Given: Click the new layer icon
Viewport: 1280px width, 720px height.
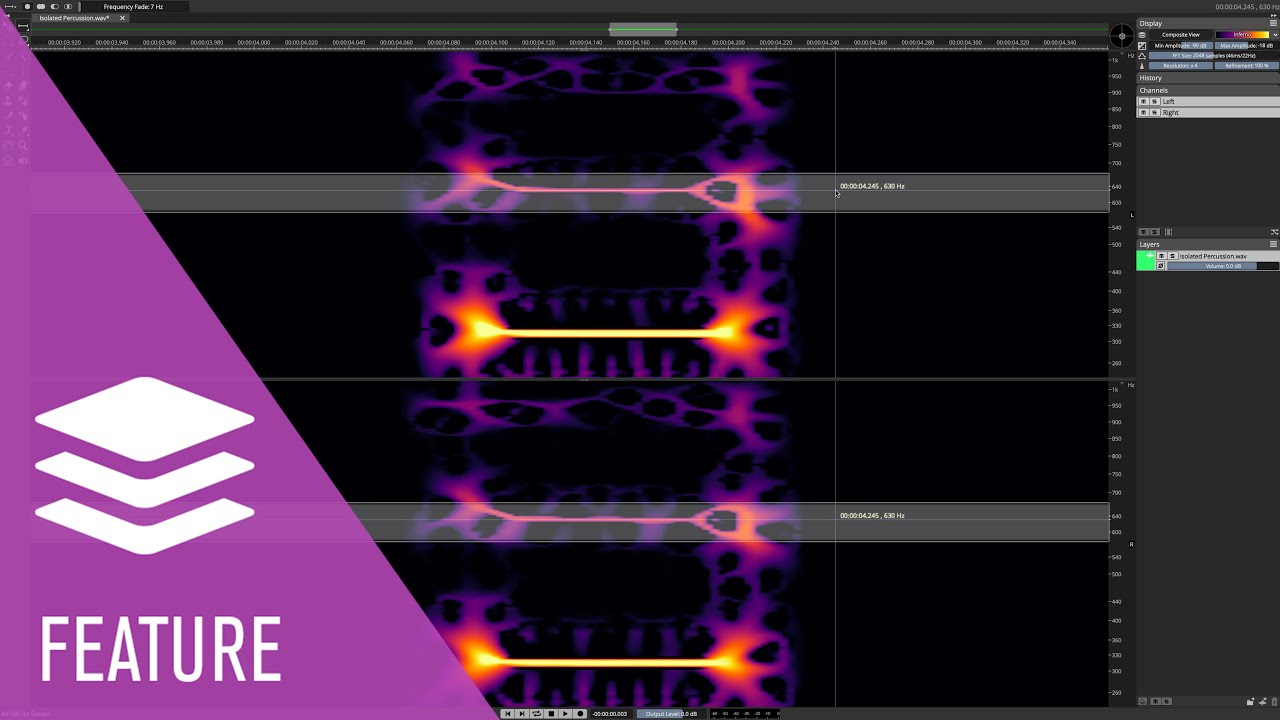Looking at the screenshot, I should (1250, 701).
